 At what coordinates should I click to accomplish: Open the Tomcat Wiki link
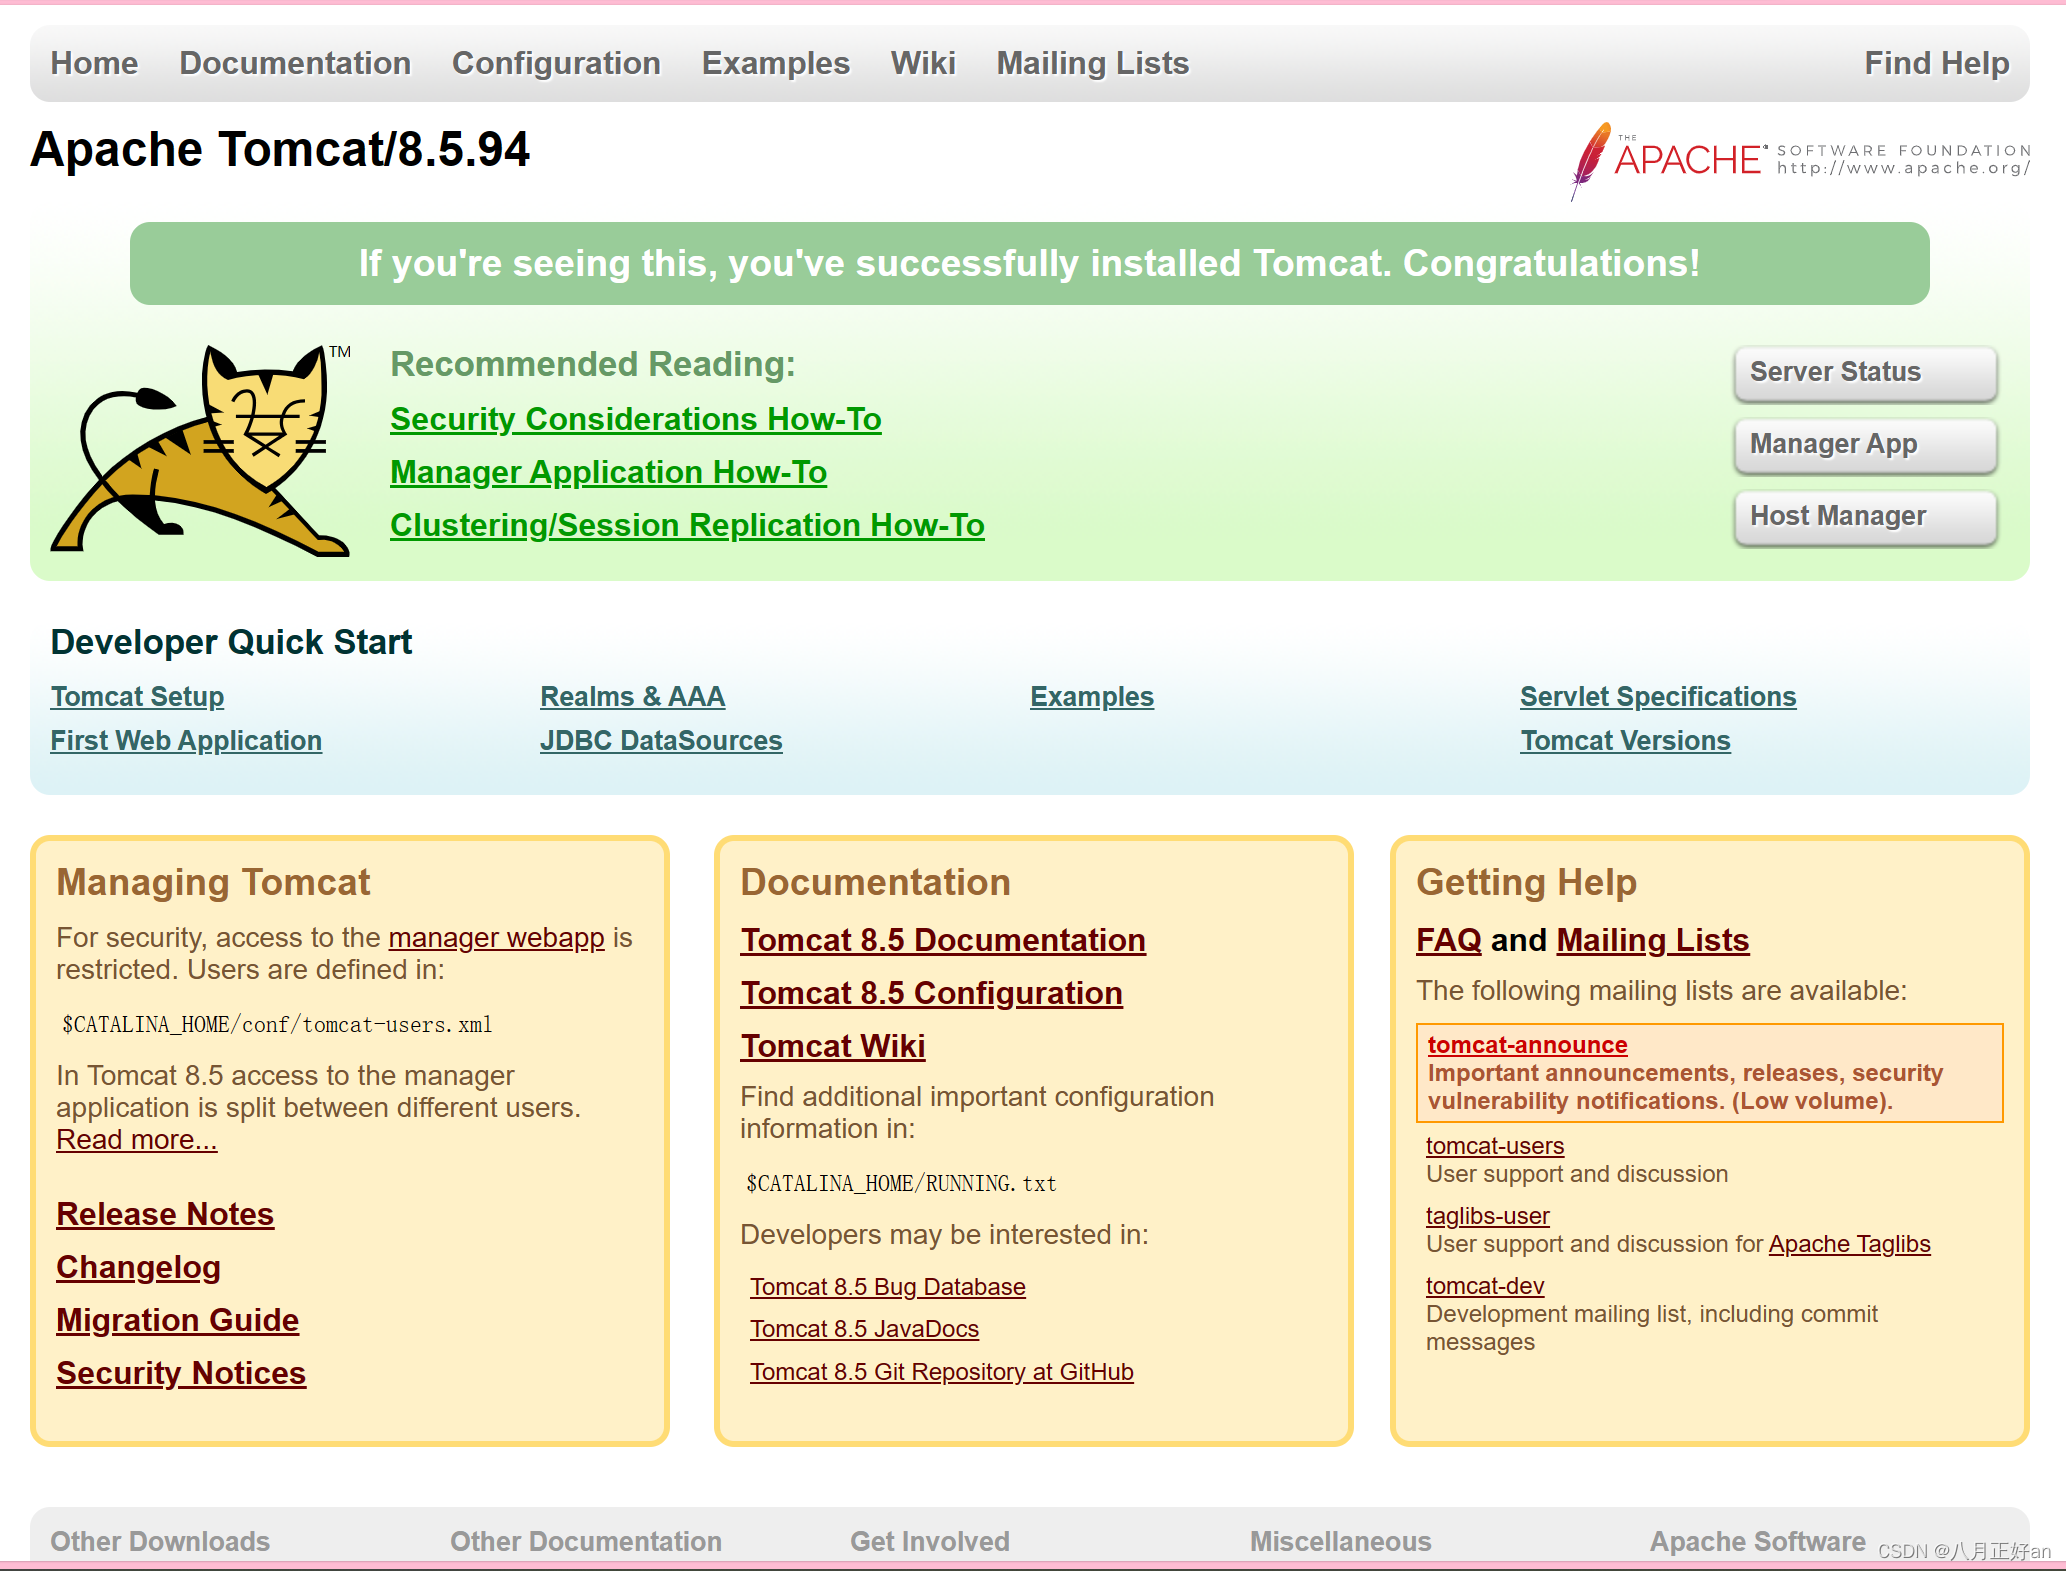coord(832,1046)
